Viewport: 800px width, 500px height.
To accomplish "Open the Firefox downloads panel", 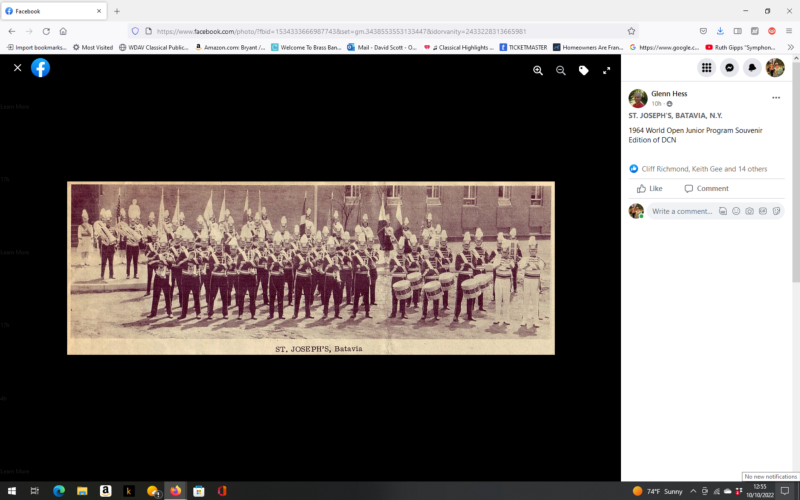I will point(720,31).
